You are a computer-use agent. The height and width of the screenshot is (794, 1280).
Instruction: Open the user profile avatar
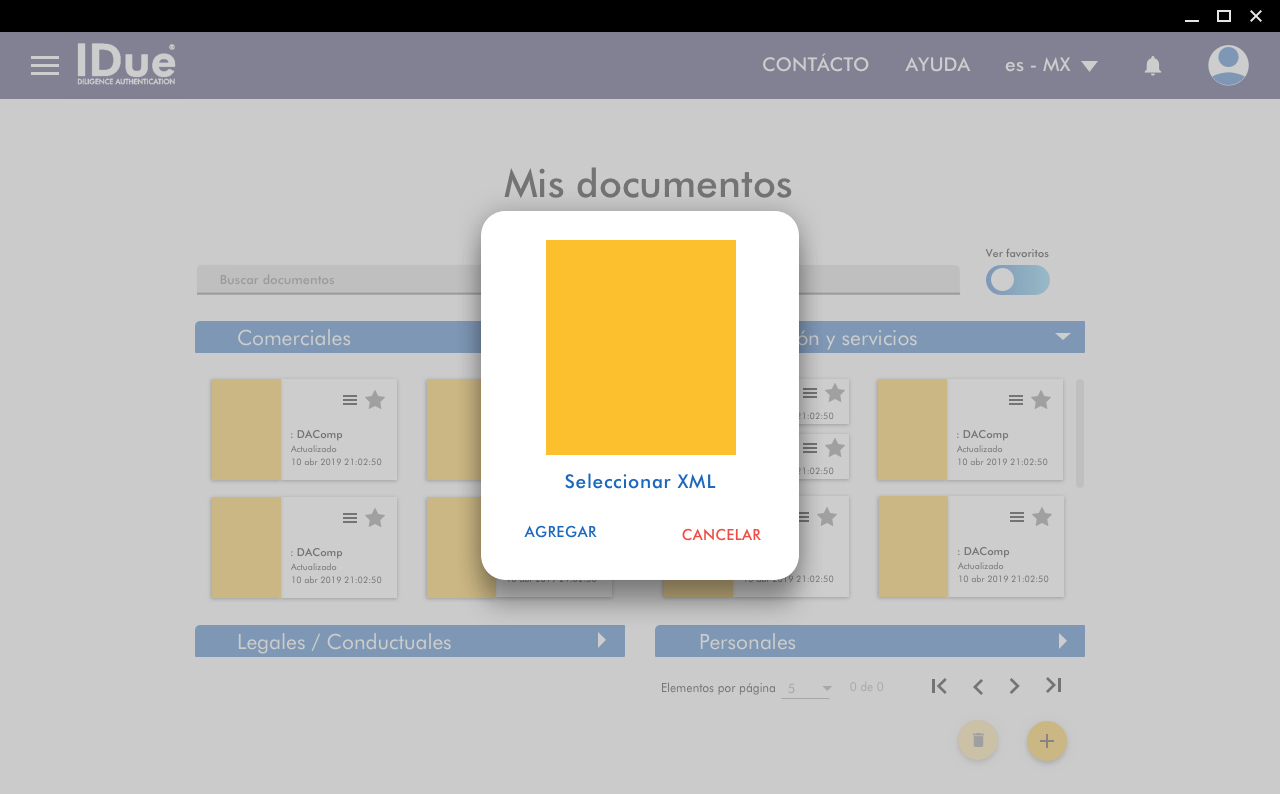[1227, 66]
